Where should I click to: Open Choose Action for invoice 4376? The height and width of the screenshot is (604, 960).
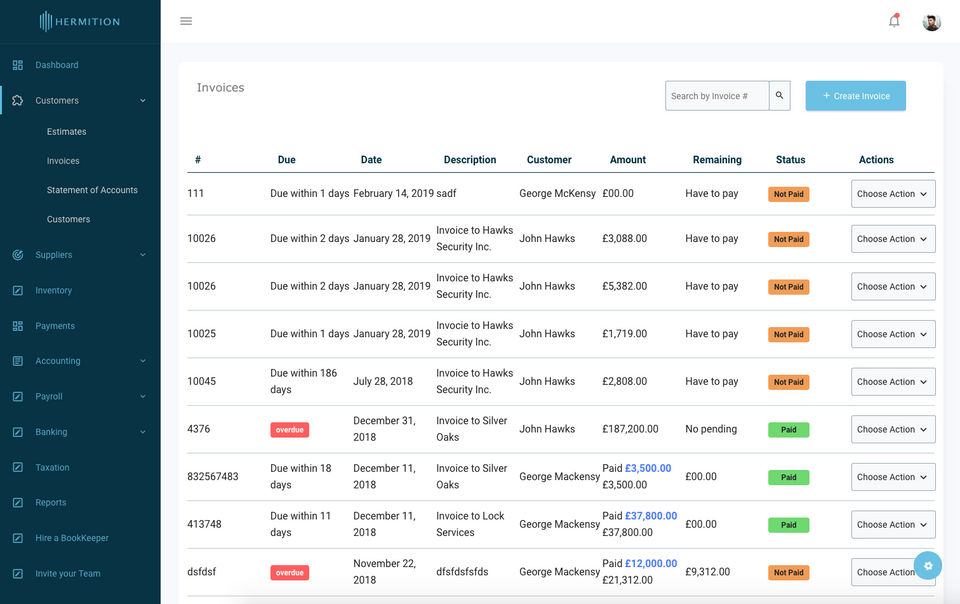[893, 430]
